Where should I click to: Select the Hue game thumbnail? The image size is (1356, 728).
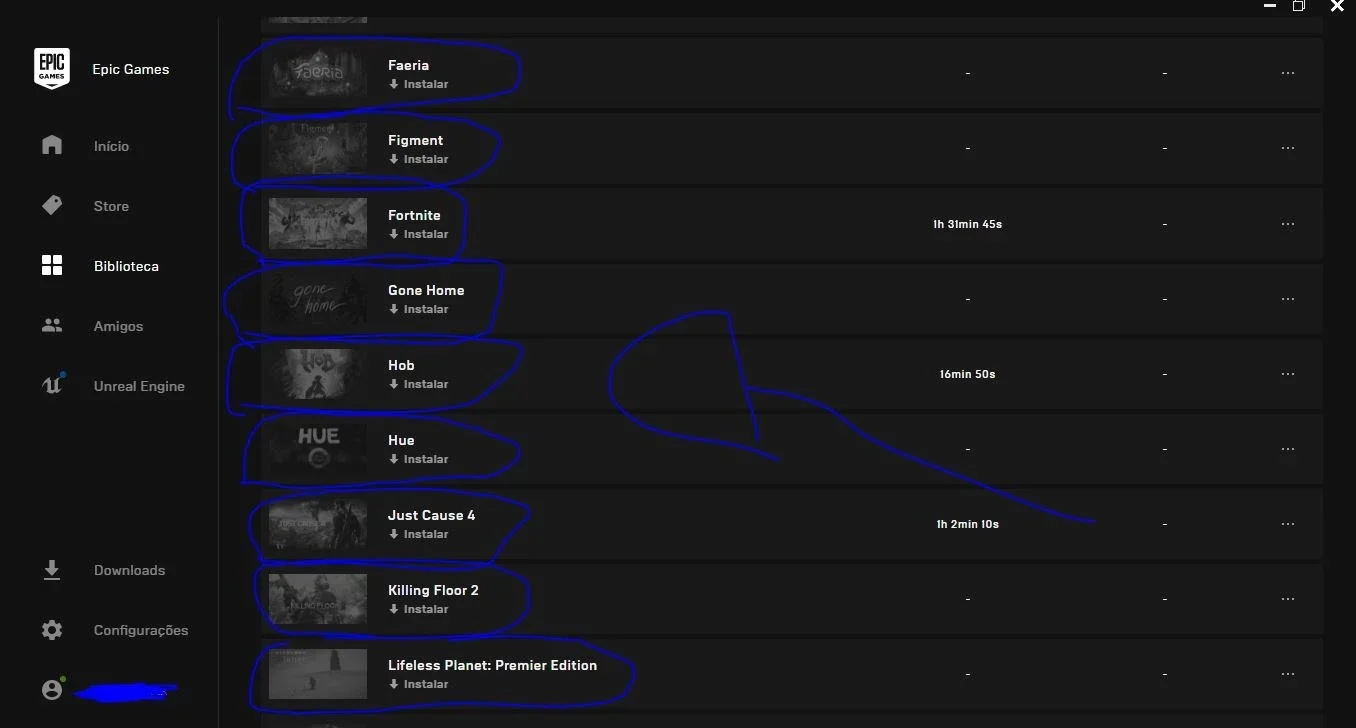coord(318,449)
